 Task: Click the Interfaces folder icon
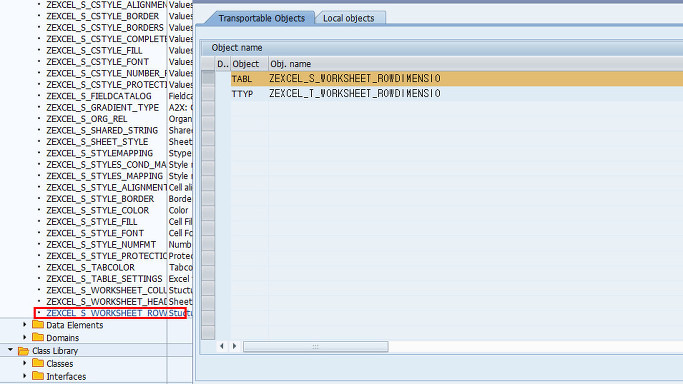(38, 376)
